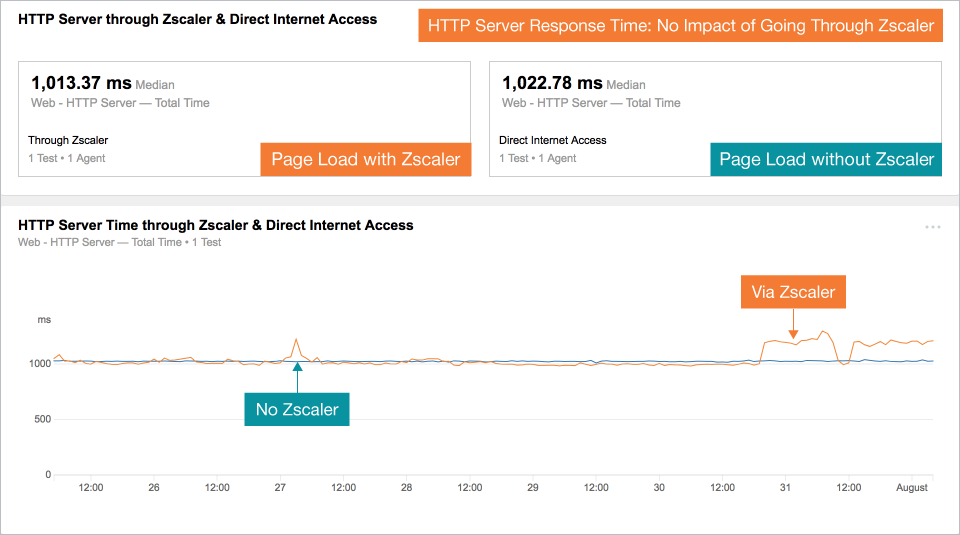Image resolution: width=960 pixels, height=535 pixels.
Task: Click the August label on time axis
Action: tap(911, 488)
